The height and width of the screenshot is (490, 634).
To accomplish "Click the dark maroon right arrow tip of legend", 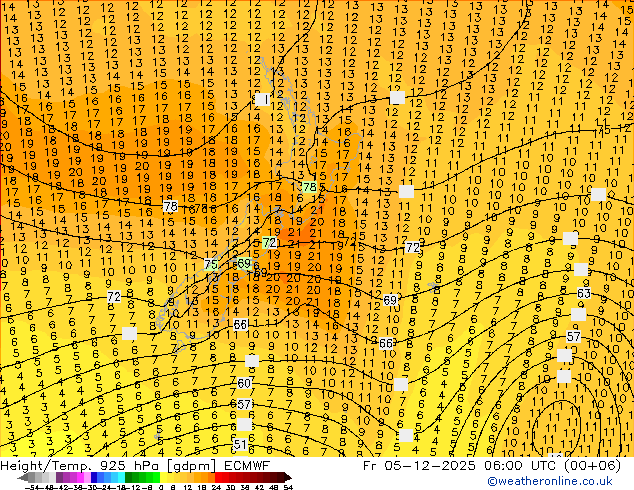I will pyautogui.click(x=287, y=478).
